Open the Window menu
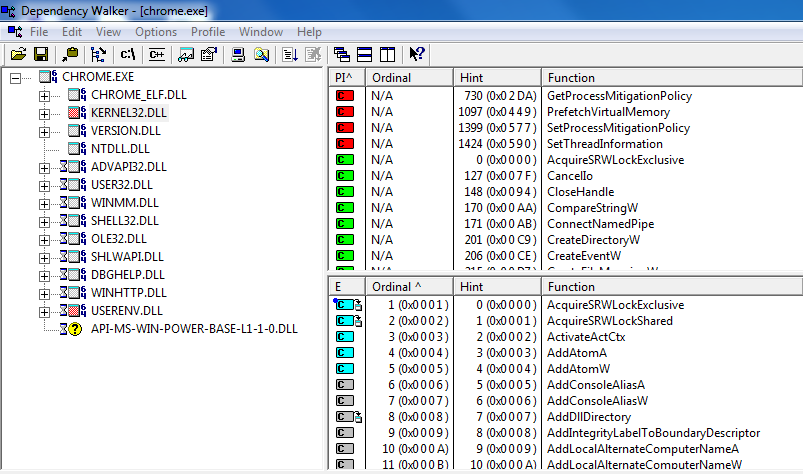Viewport: 803px width, 474px height. 261,32
